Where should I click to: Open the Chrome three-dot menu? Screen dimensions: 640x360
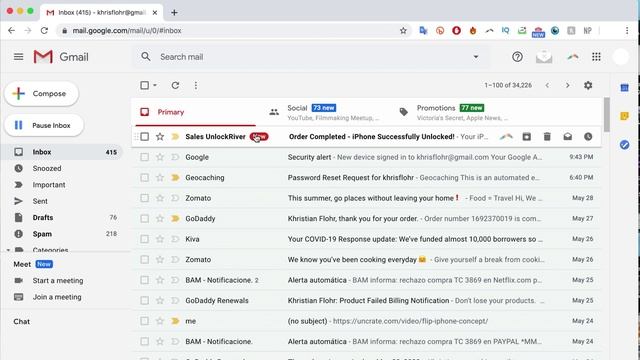(627, 31)
